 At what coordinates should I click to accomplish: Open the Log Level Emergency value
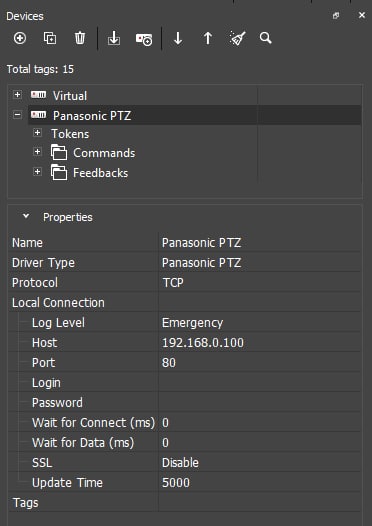point(260,323)
